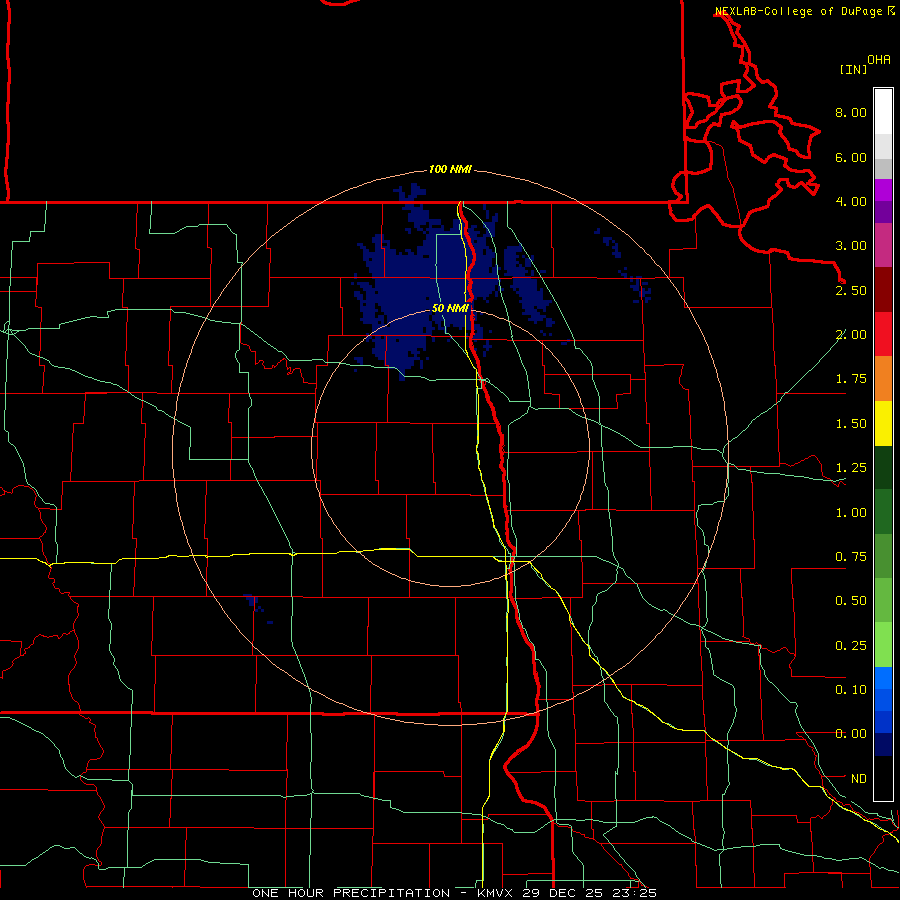Click the 0.75 legend value
The height and width of the screenshot is (900, 900).
tap(851, 557)
